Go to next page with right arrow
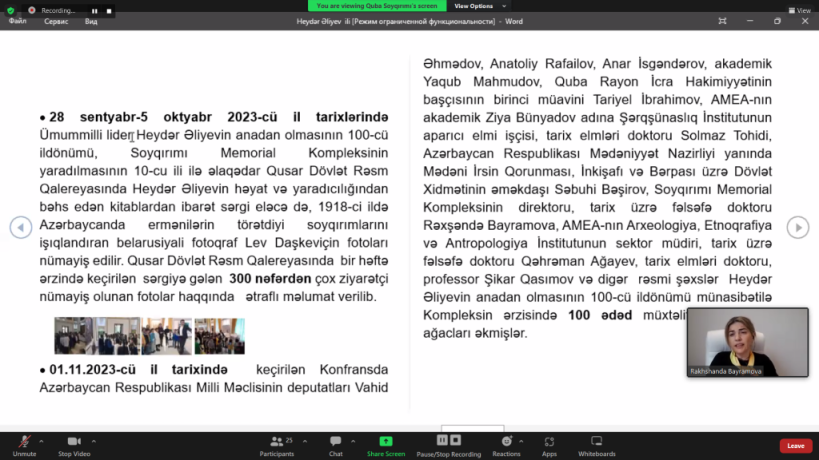The image size is (819, 460). [798, 227]
